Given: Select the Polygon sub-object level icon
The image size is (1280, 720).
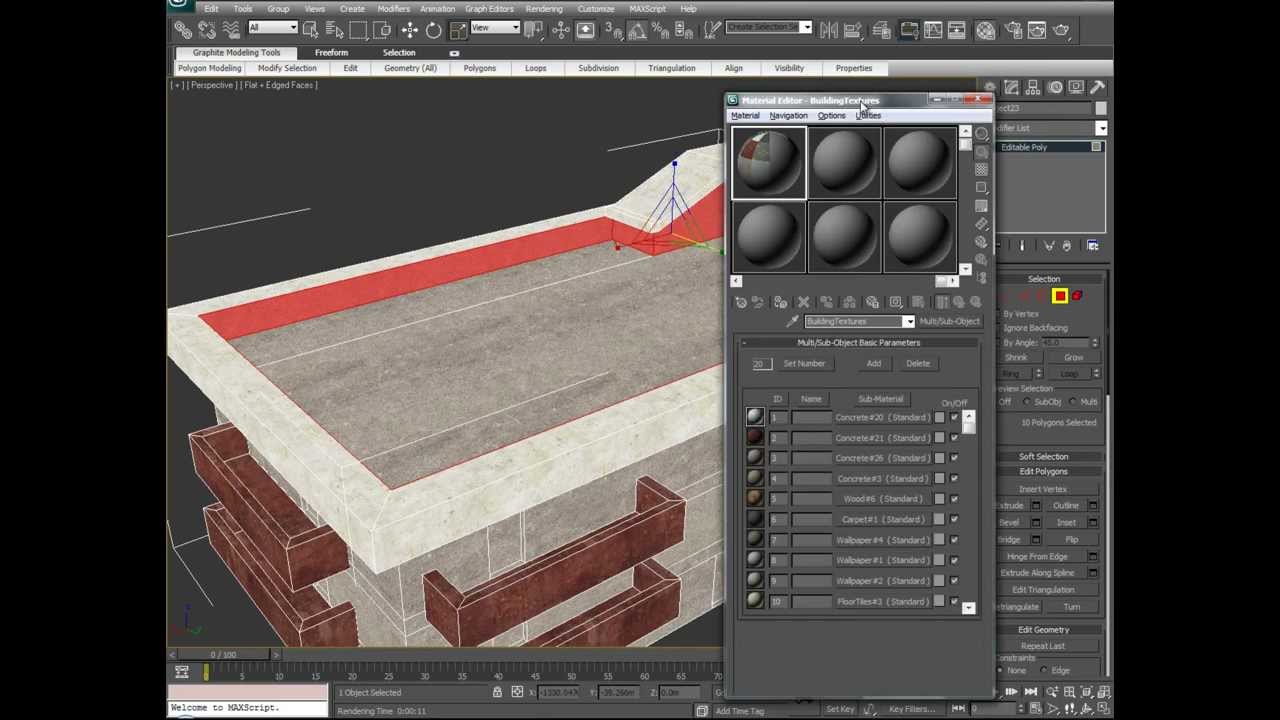Looking at the screenshot, I should tap(1060, 296).
